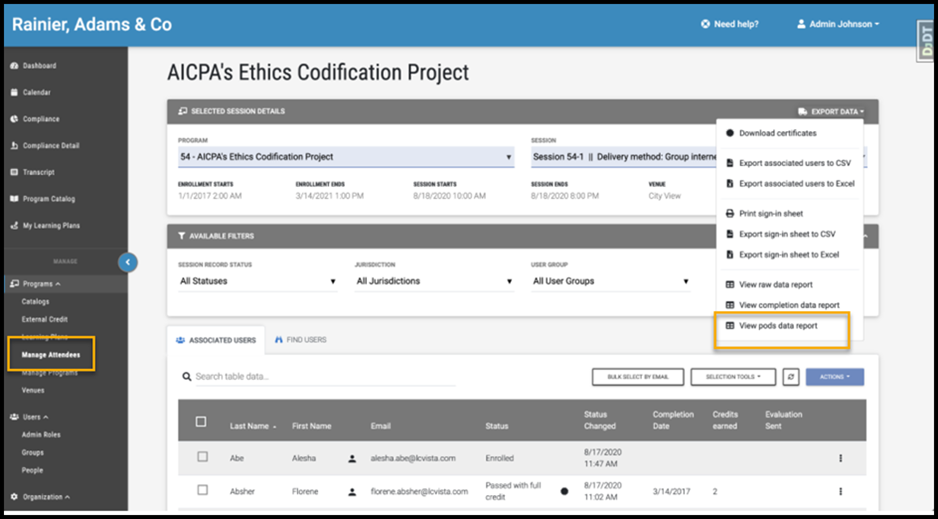This screenshot has height=519, width=938.
Task: Open the Session Record Status dropdown
Action: click(257, 282)
